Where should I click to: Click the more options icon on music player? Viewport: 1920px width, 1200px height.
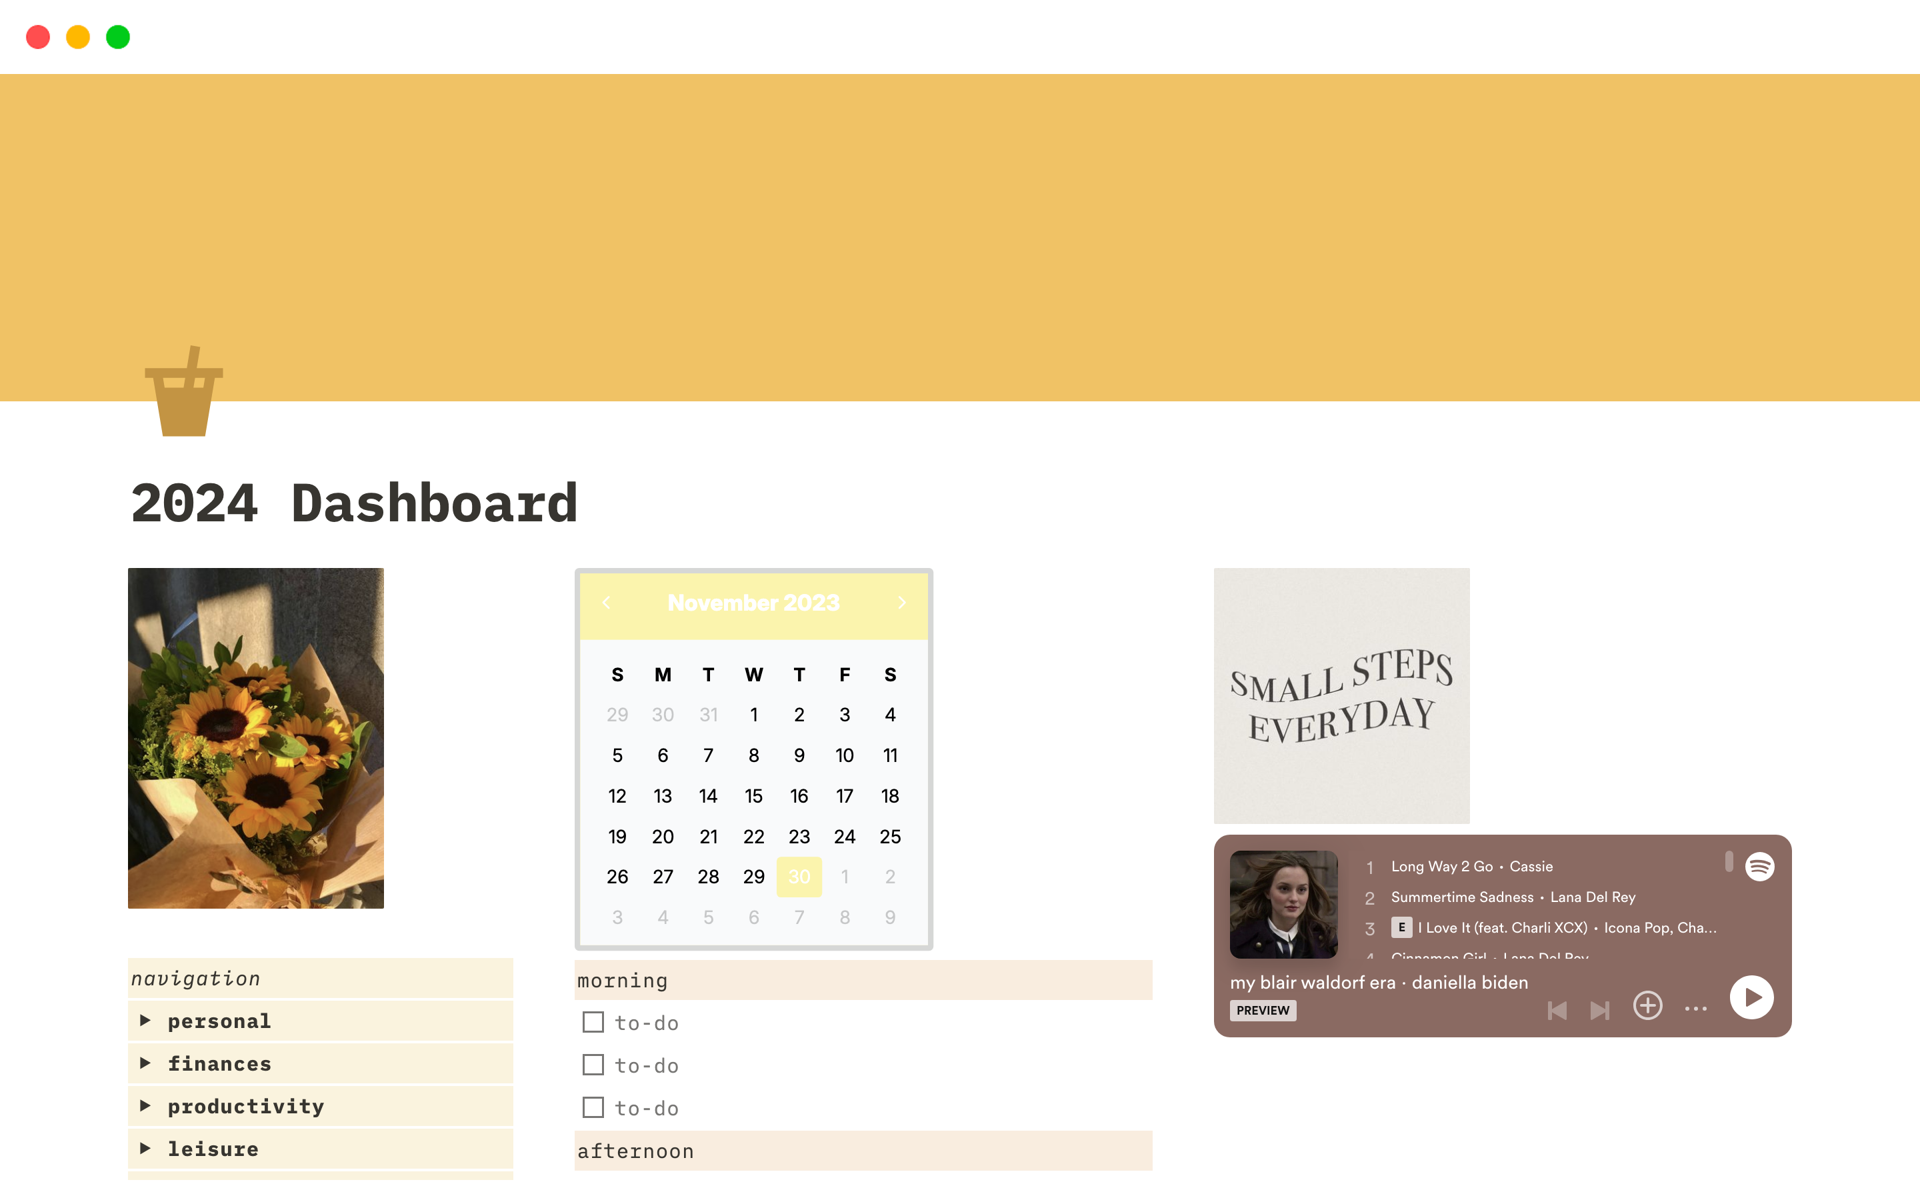click(1697, 1008)
